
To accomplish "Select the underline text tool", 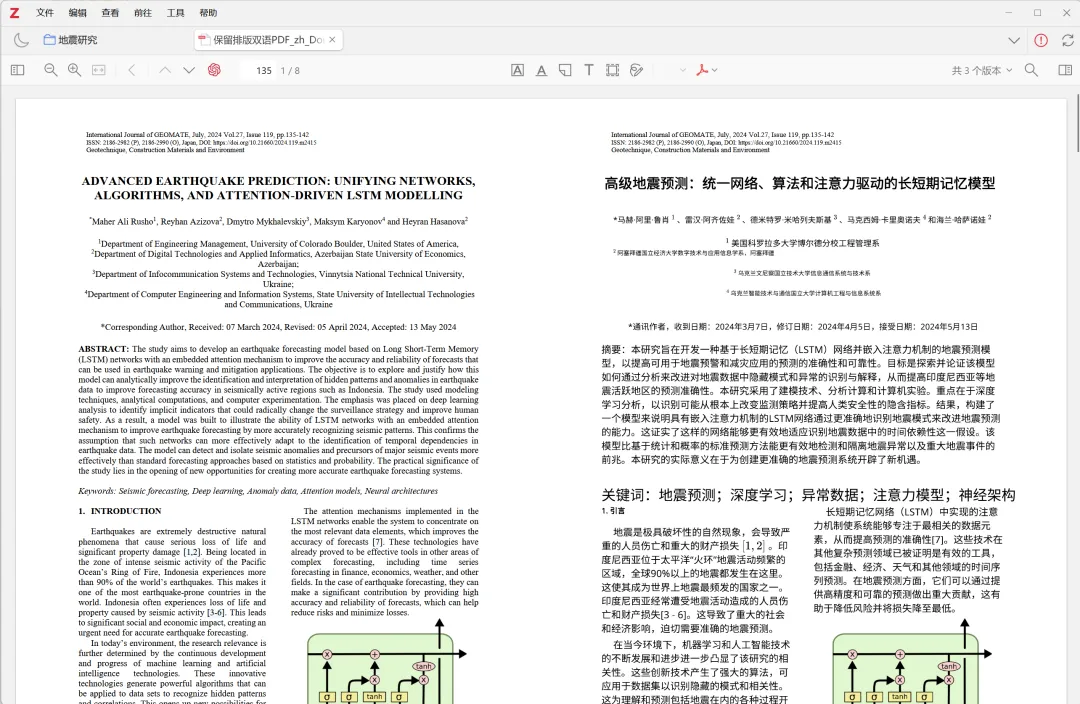I will [541, 70].
